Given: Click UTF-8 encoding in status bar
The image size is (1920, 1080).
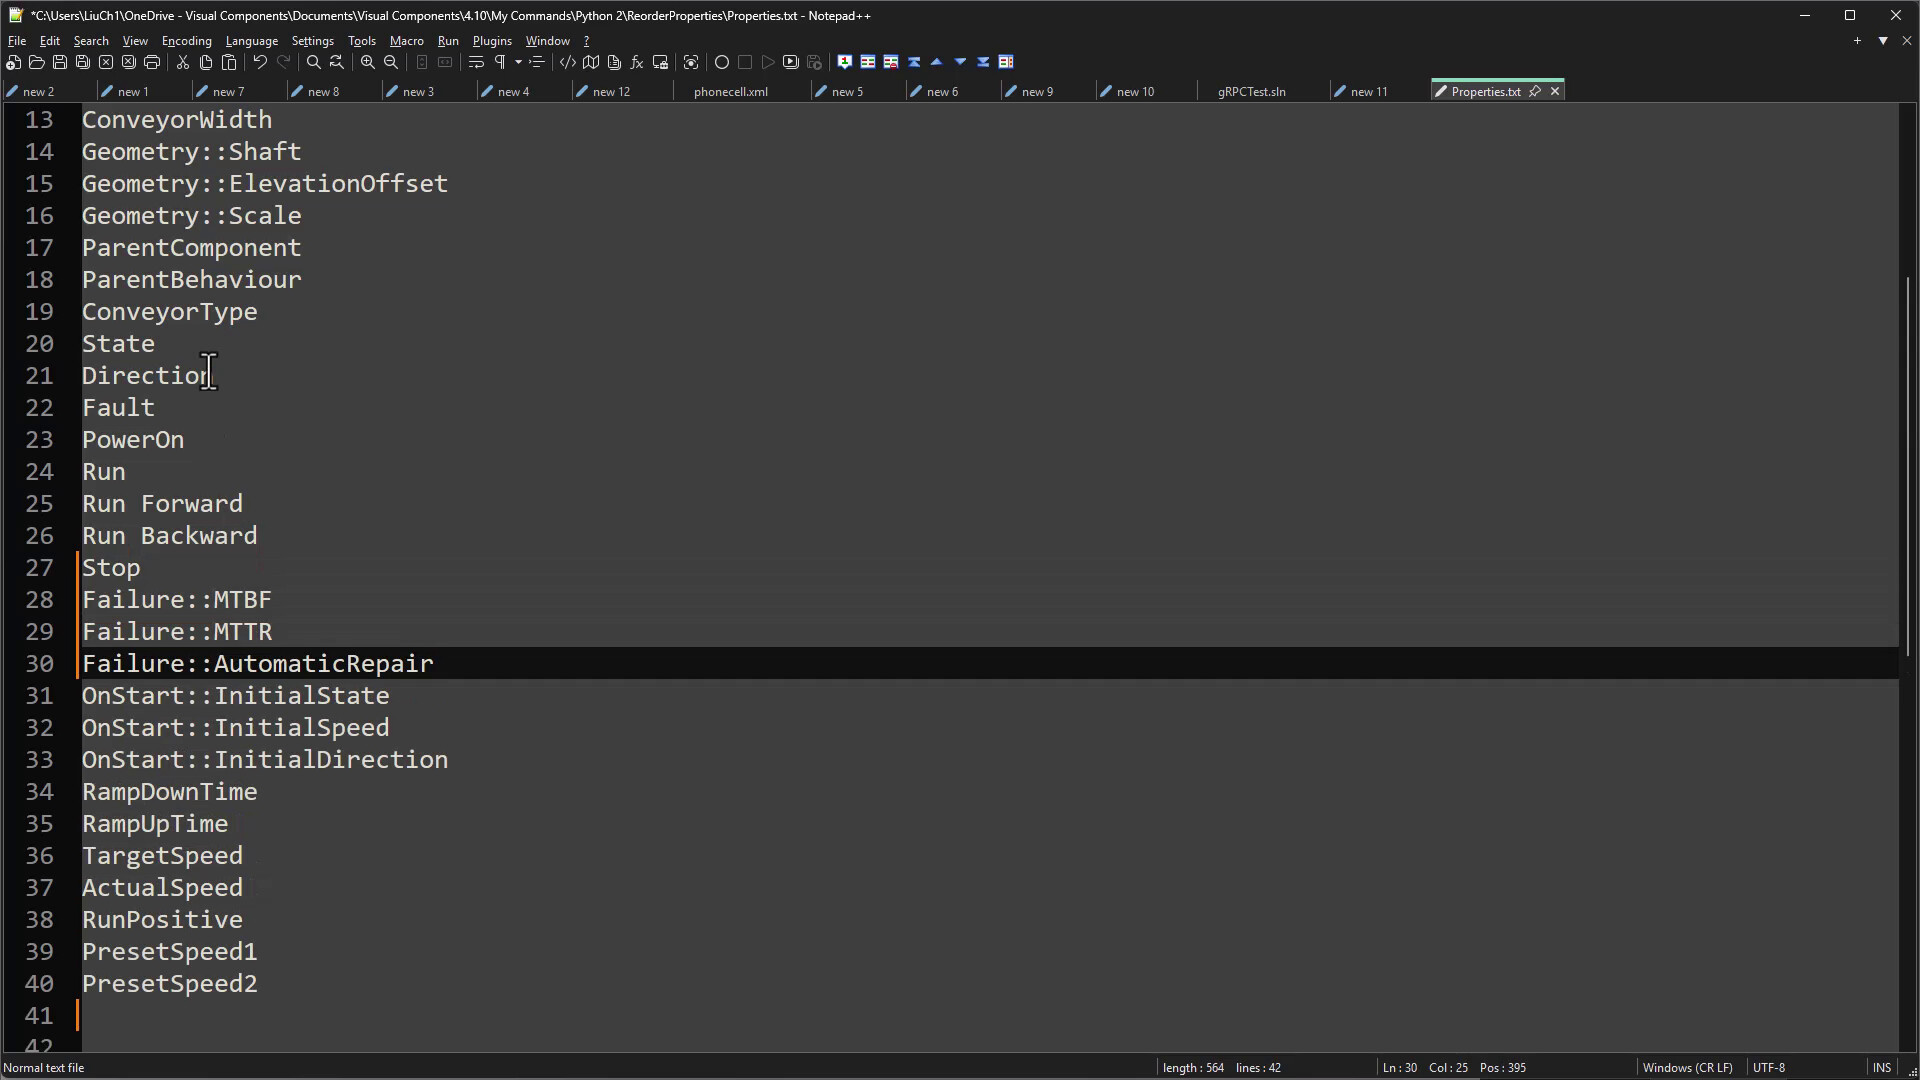Looking at the screenshot, I should 1768,1067.
